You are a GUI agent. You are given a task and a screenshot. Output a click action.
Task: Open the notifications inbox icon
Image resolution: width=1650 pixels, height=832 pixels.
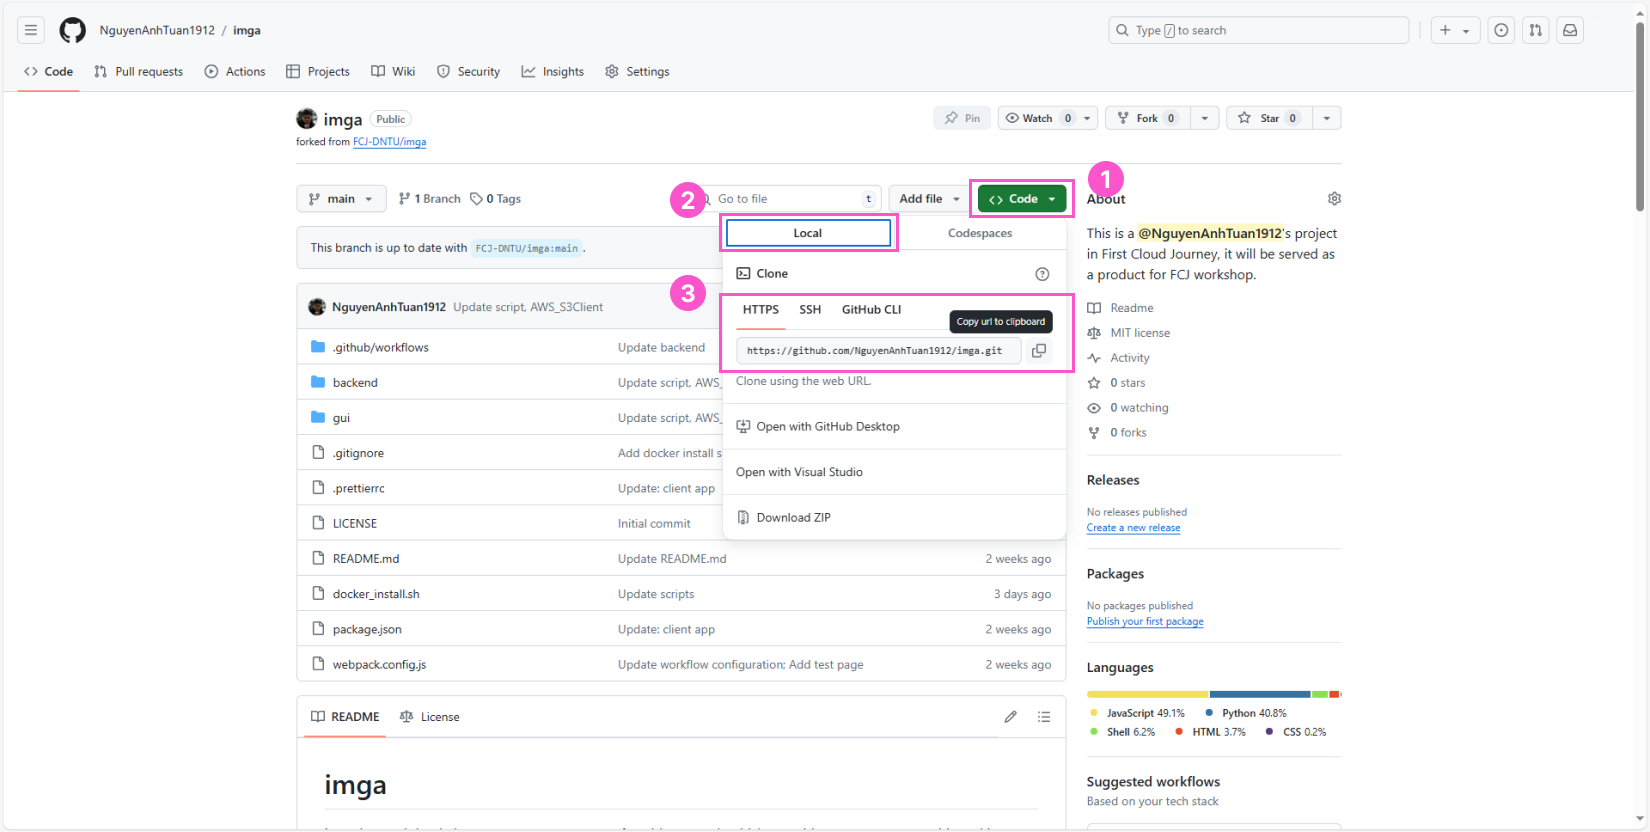tap(1570, 30)
